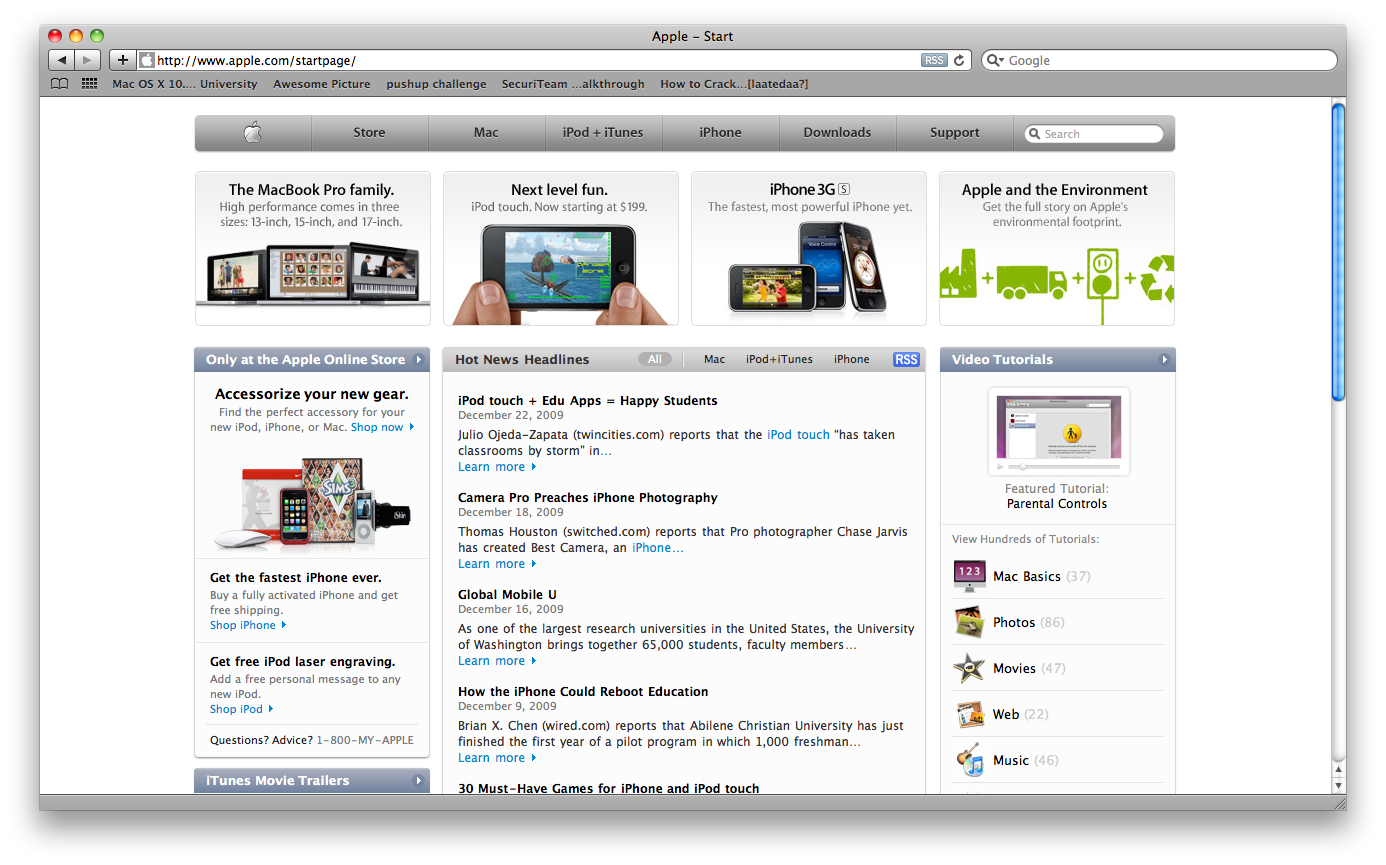Screen dimensions: 1386x865
Task: Filter Hot News by iPod+iTunes
Action: pos(779,359)
